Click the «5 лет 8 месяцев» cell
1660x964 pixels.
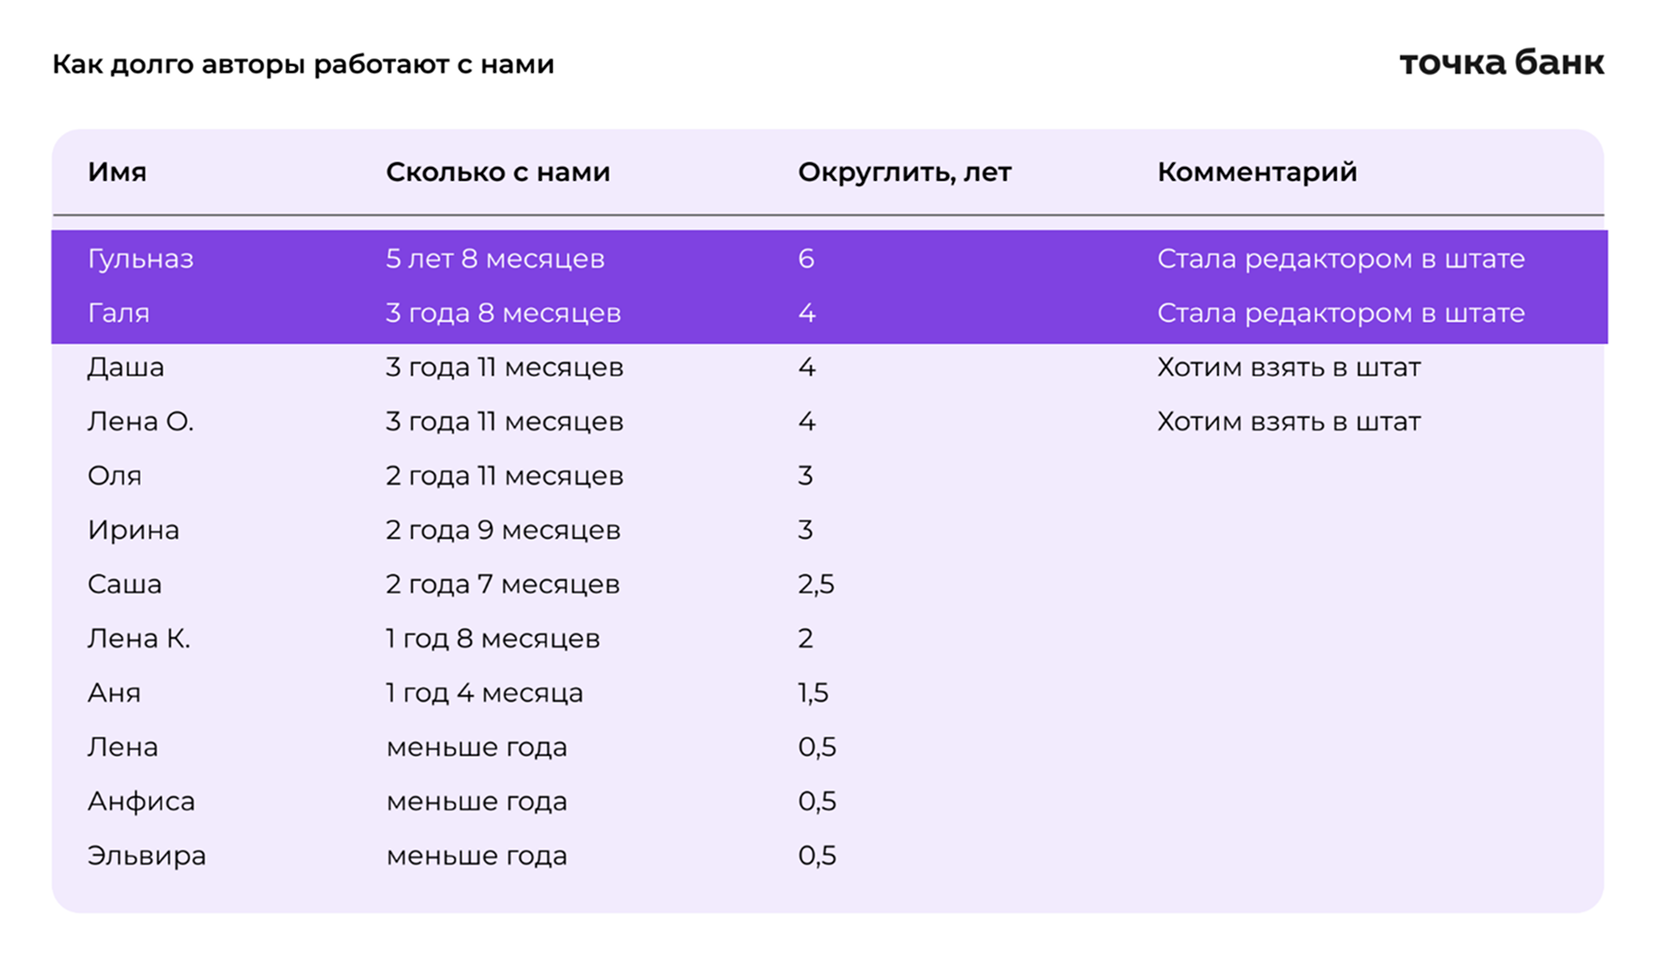coord(495,259)
